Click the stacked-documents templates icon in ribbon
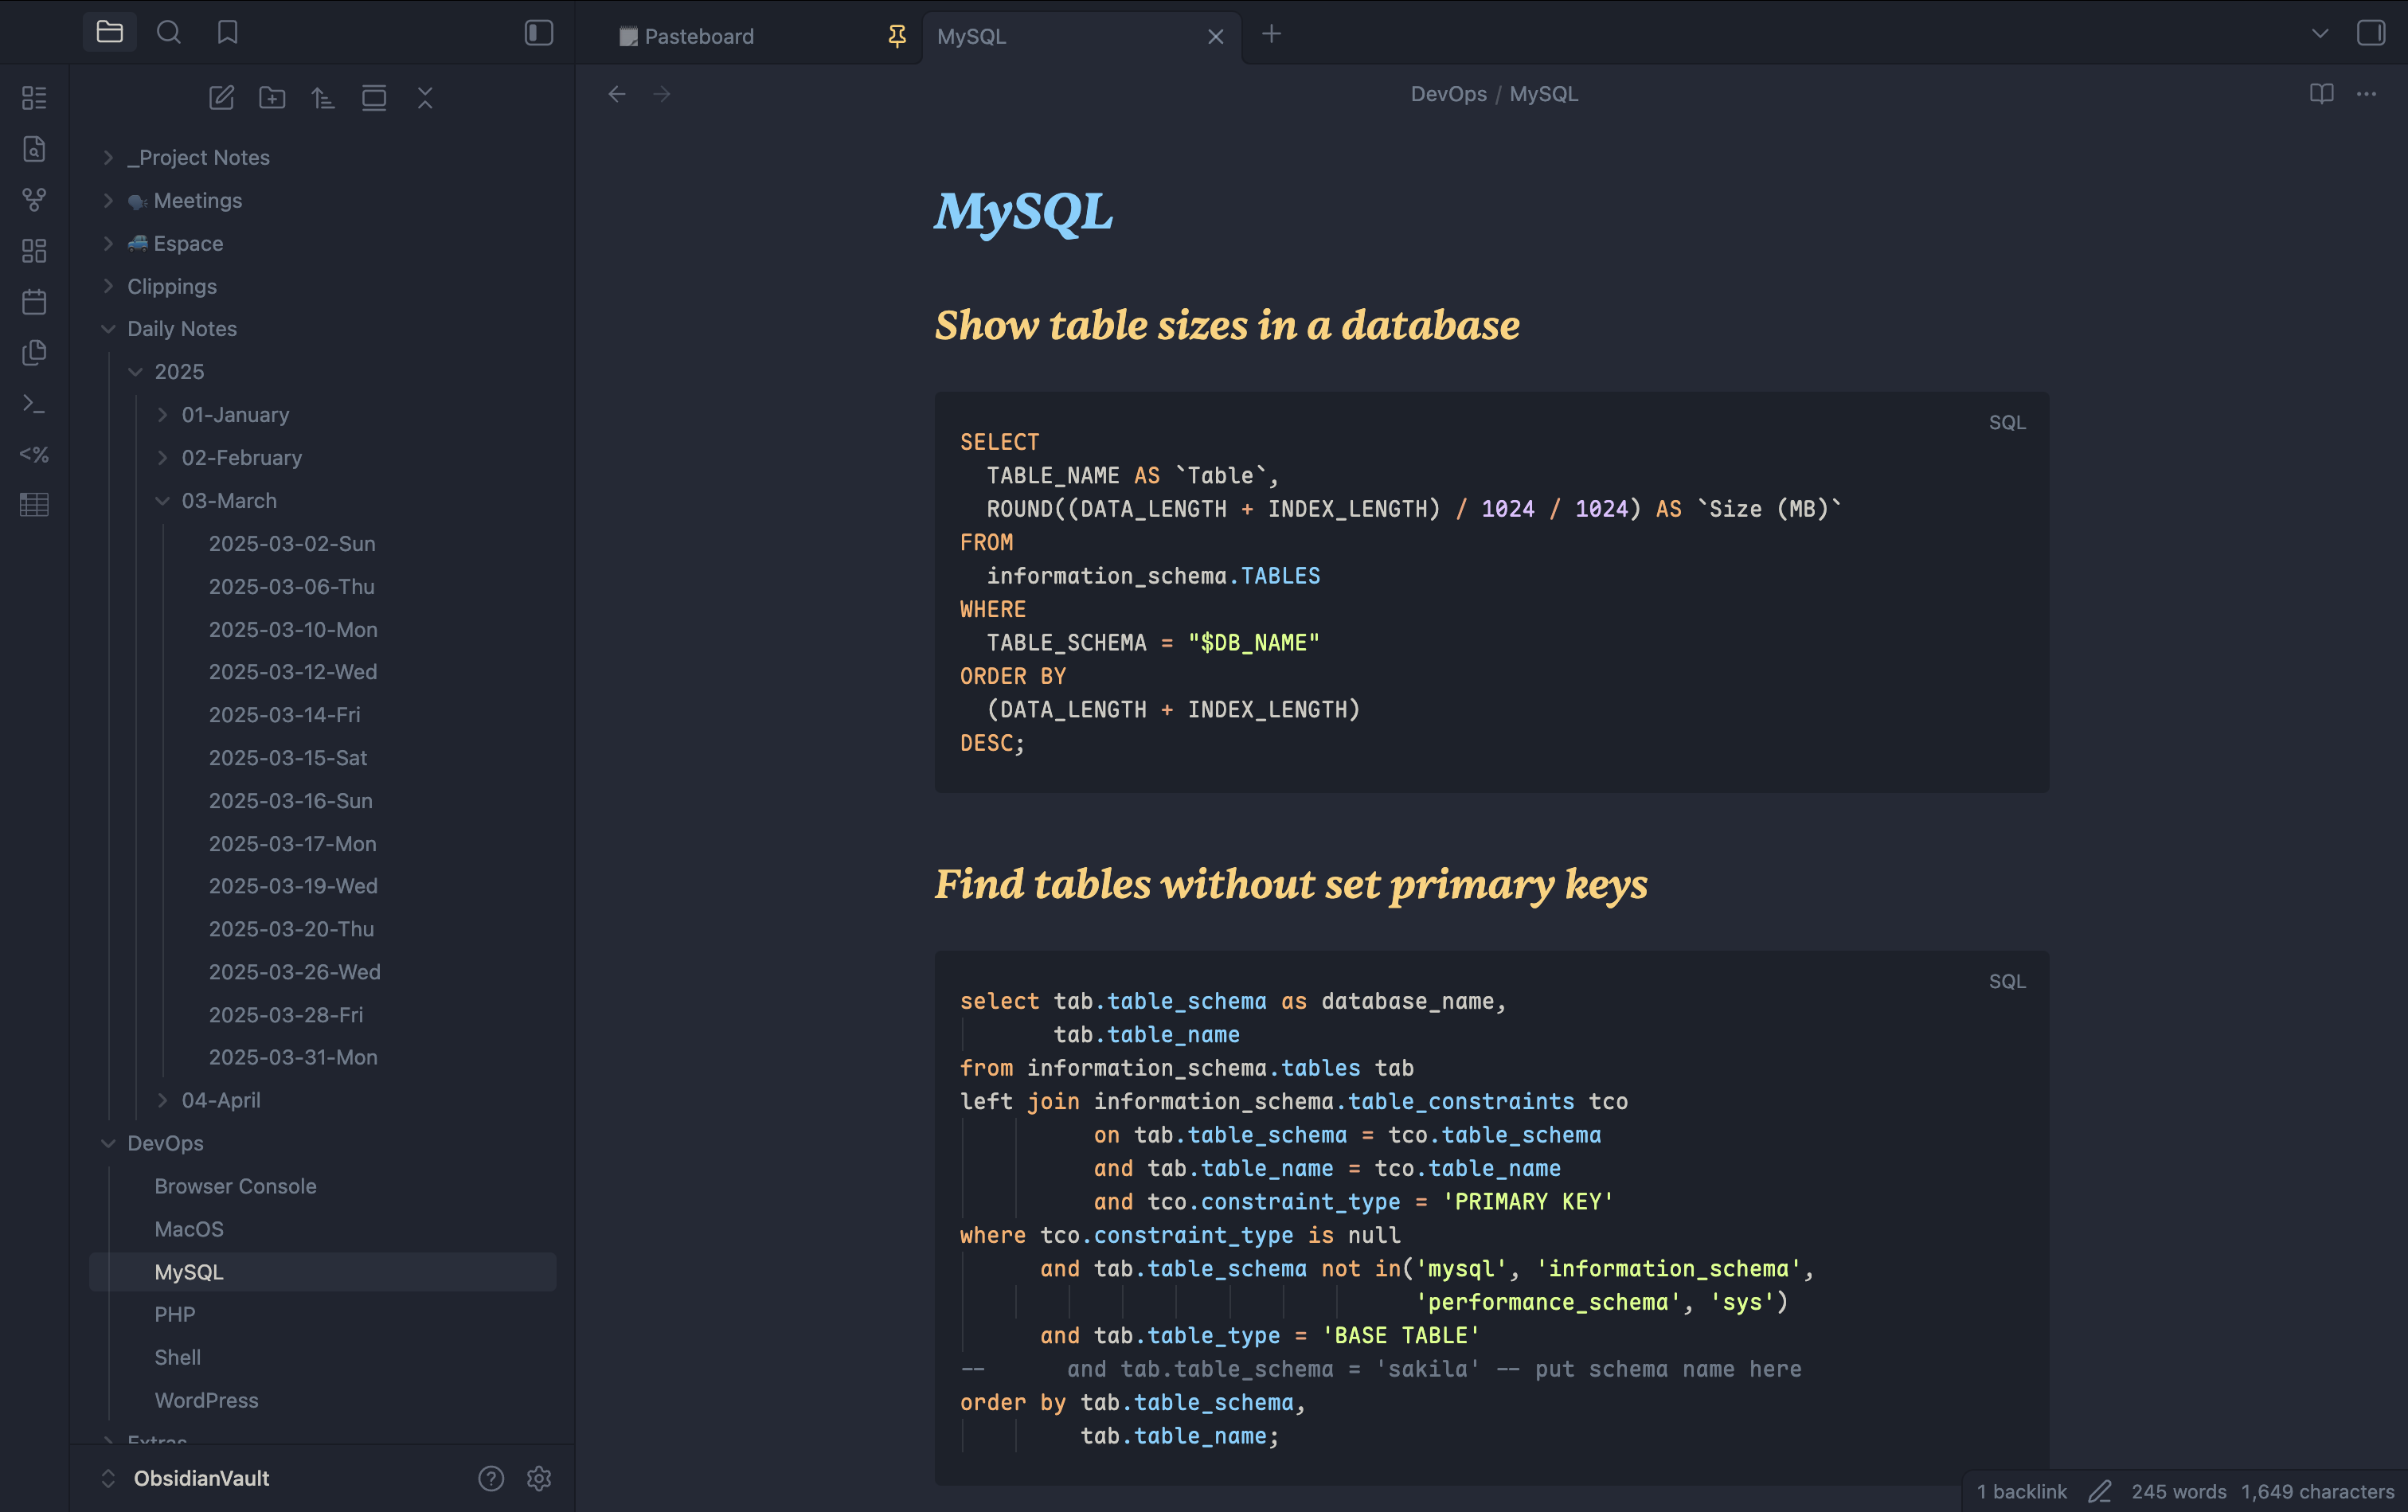 coord(34,353)
